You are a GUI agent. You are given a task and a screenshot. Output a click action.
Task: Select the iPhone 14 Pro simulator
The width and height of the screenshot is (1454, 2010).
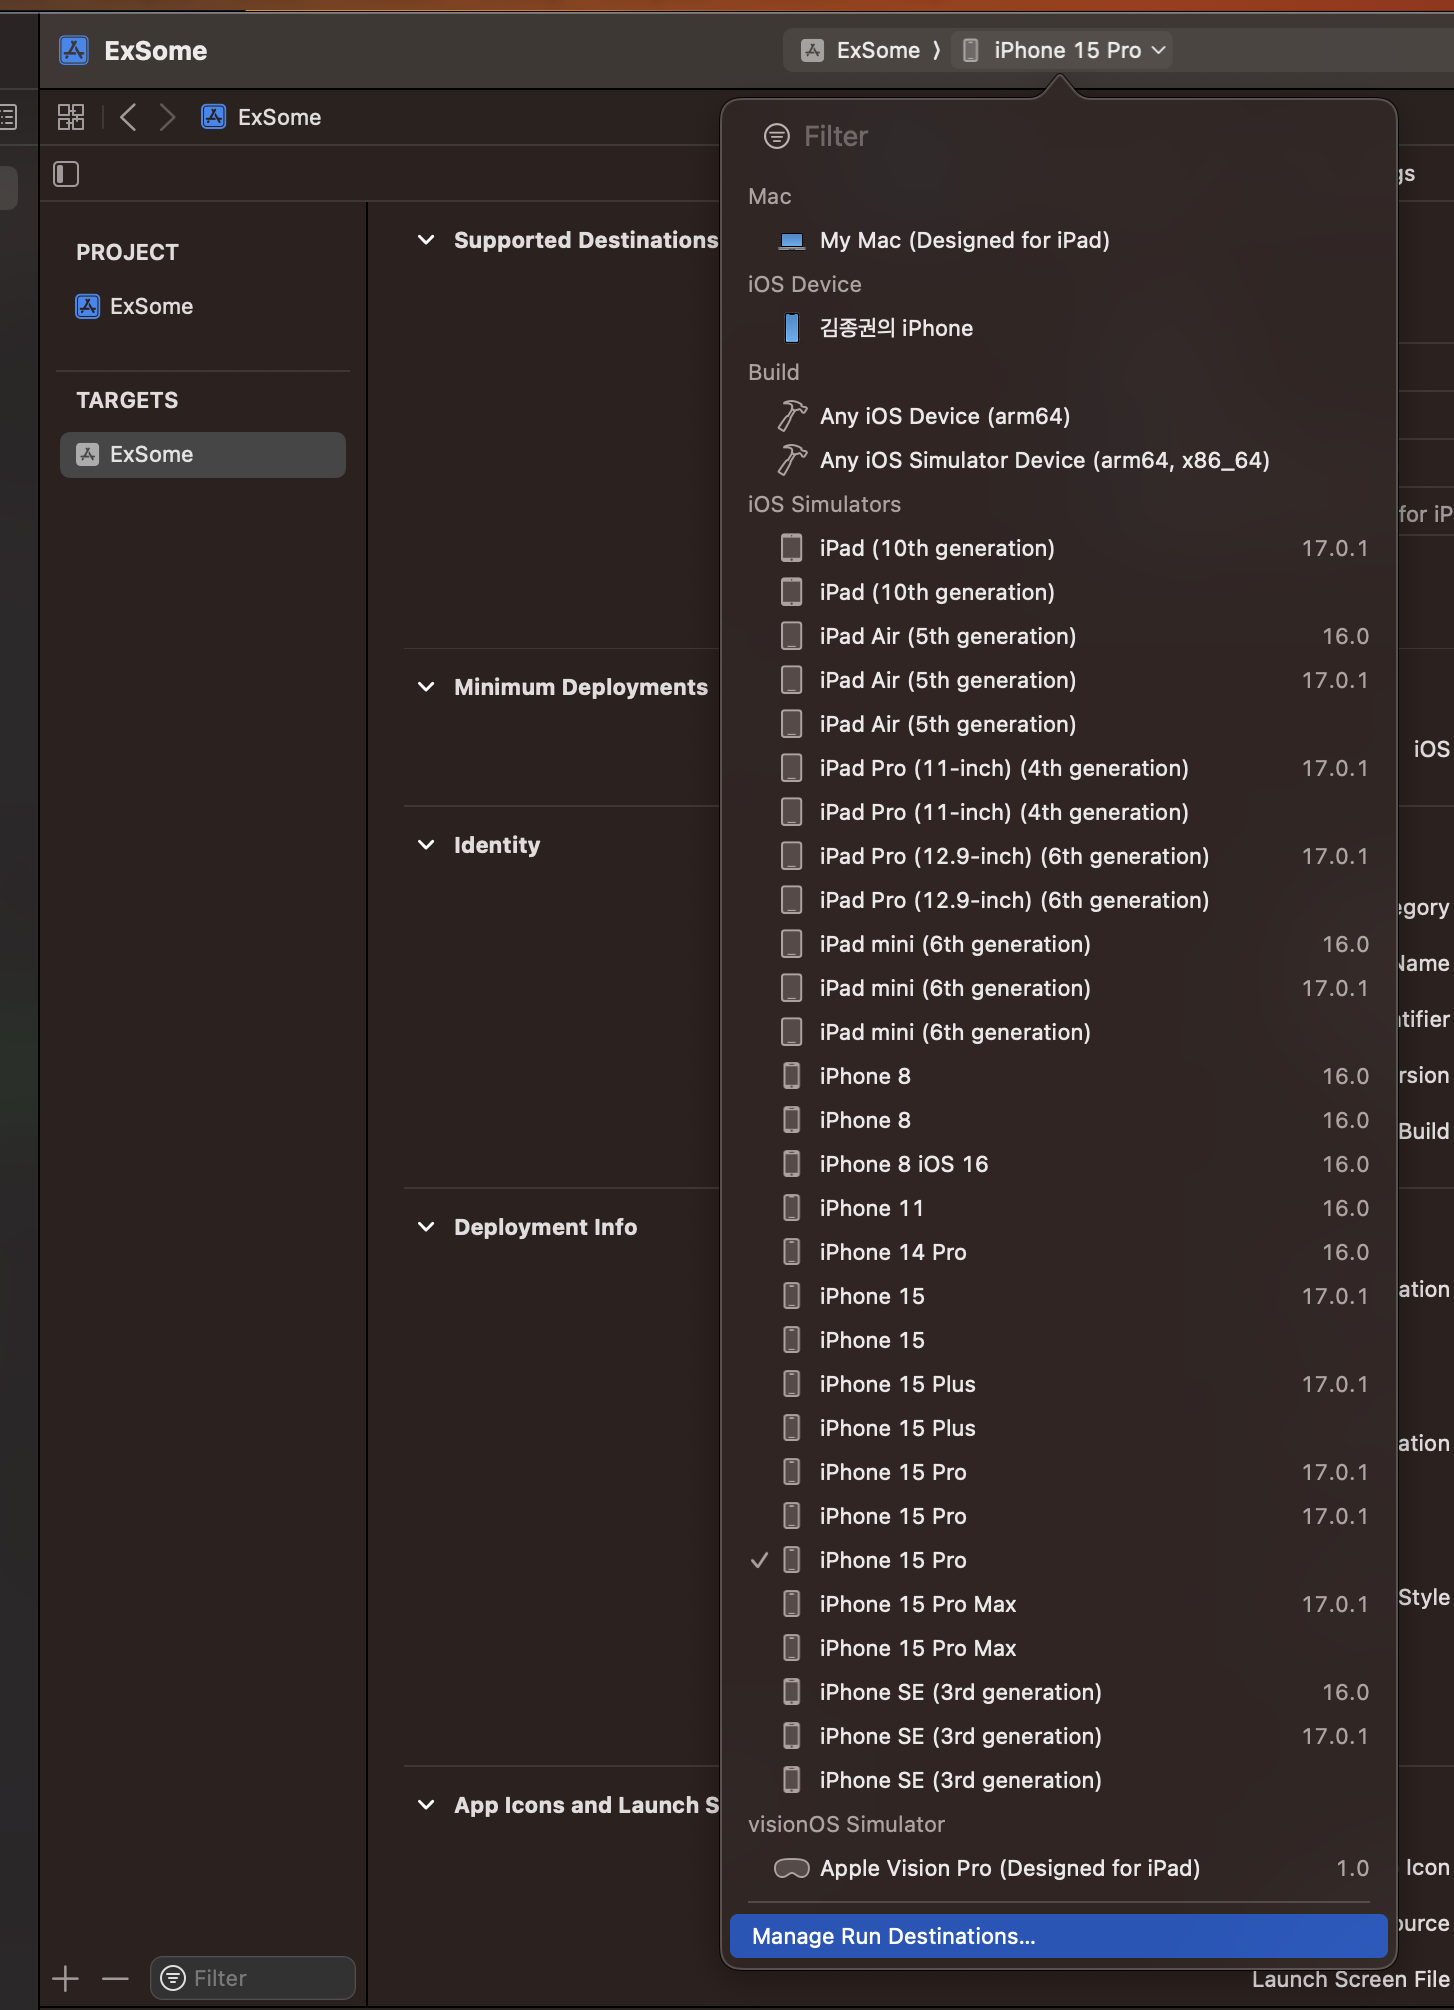(1059, 1252)
